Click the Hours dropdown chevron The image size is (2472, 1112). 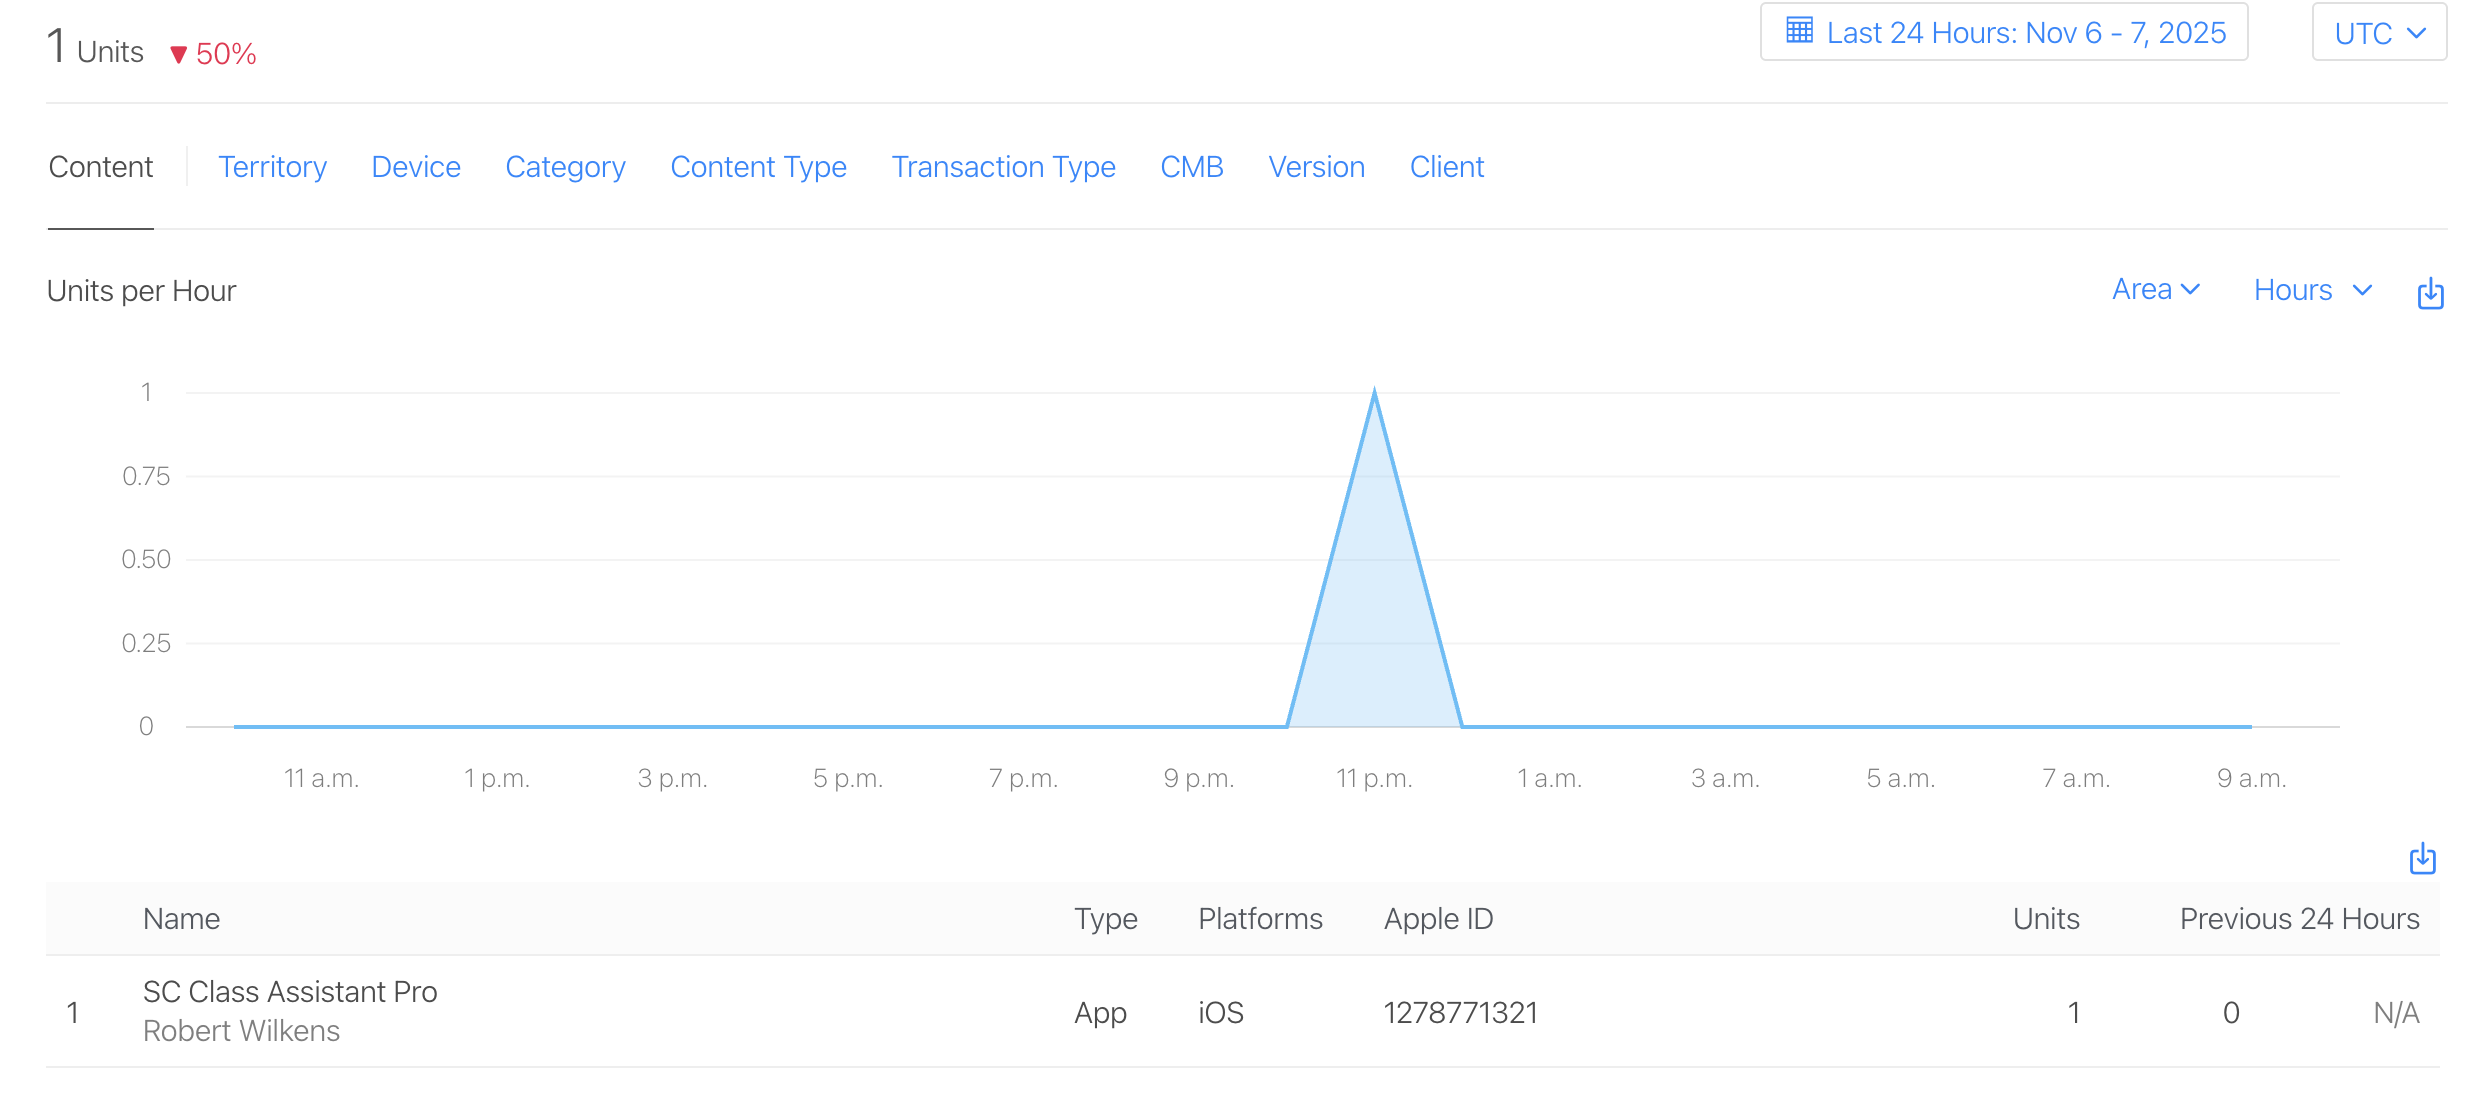(2362, 290)
